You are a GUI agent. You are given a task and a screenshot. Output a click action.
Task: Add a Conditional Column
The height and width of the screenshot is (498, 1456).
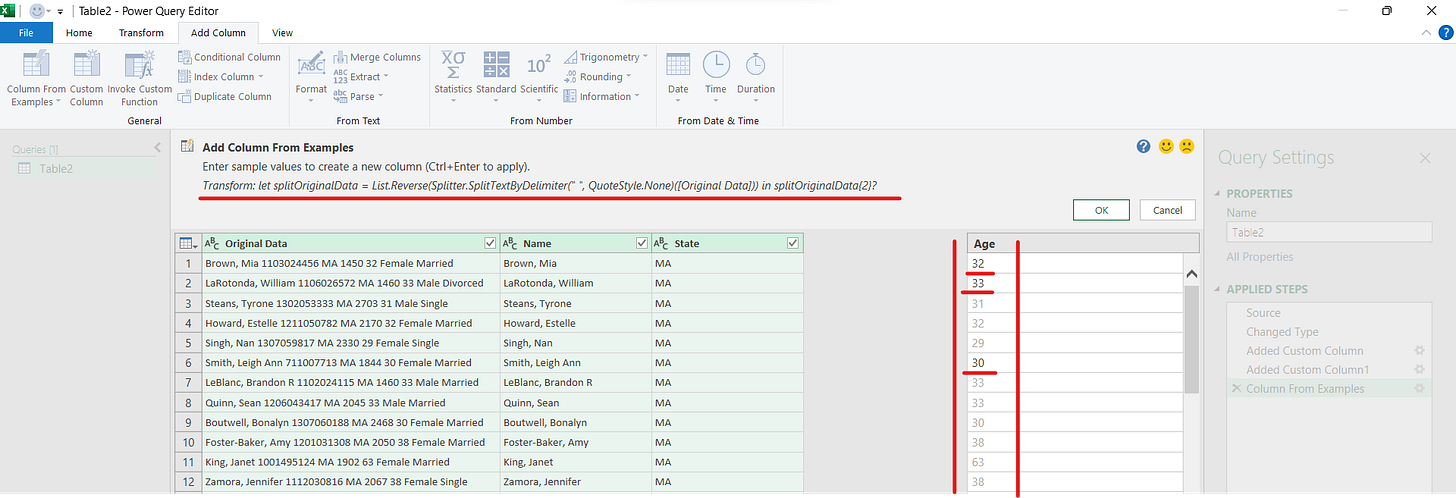tap(229, 57)
